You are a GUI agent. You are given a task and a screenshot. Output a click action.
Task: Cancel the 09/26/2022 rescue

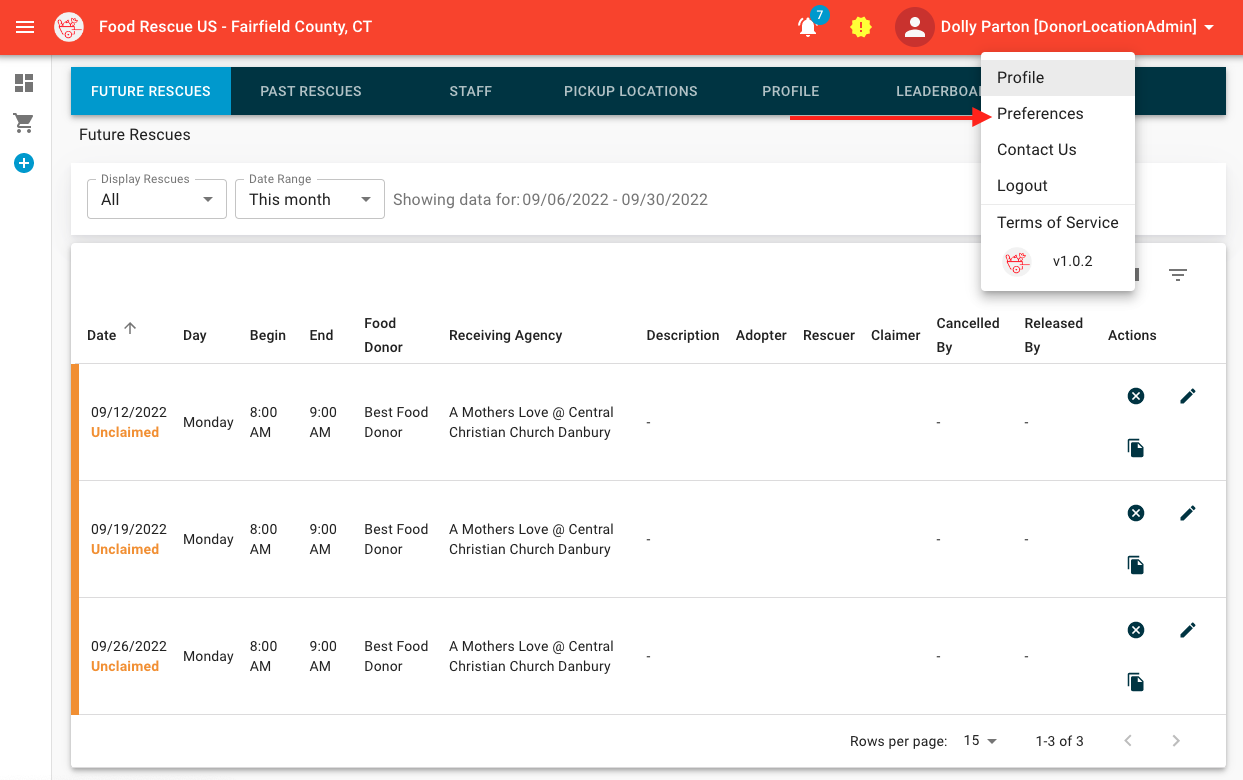tap(1136, 630)
